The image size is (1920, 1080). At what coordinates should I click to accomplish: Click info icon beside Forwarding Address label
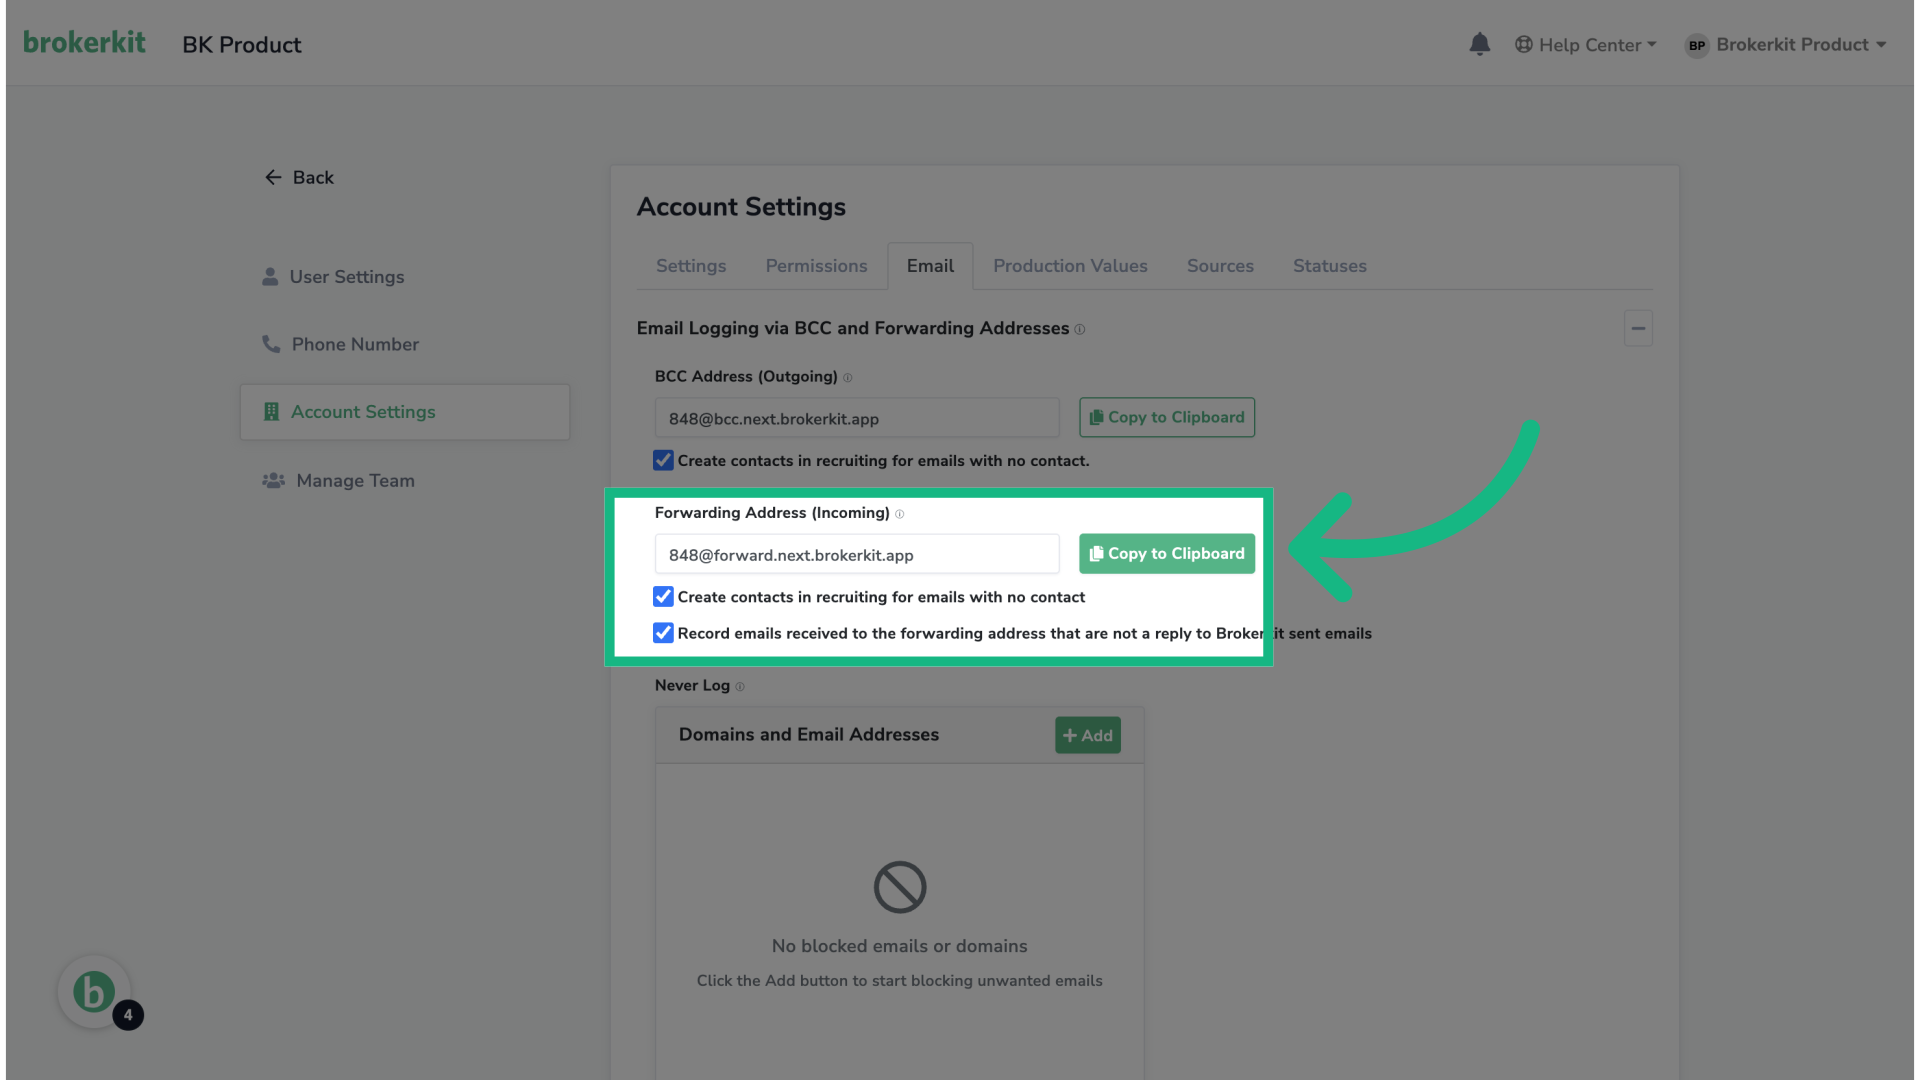[899, 514]
